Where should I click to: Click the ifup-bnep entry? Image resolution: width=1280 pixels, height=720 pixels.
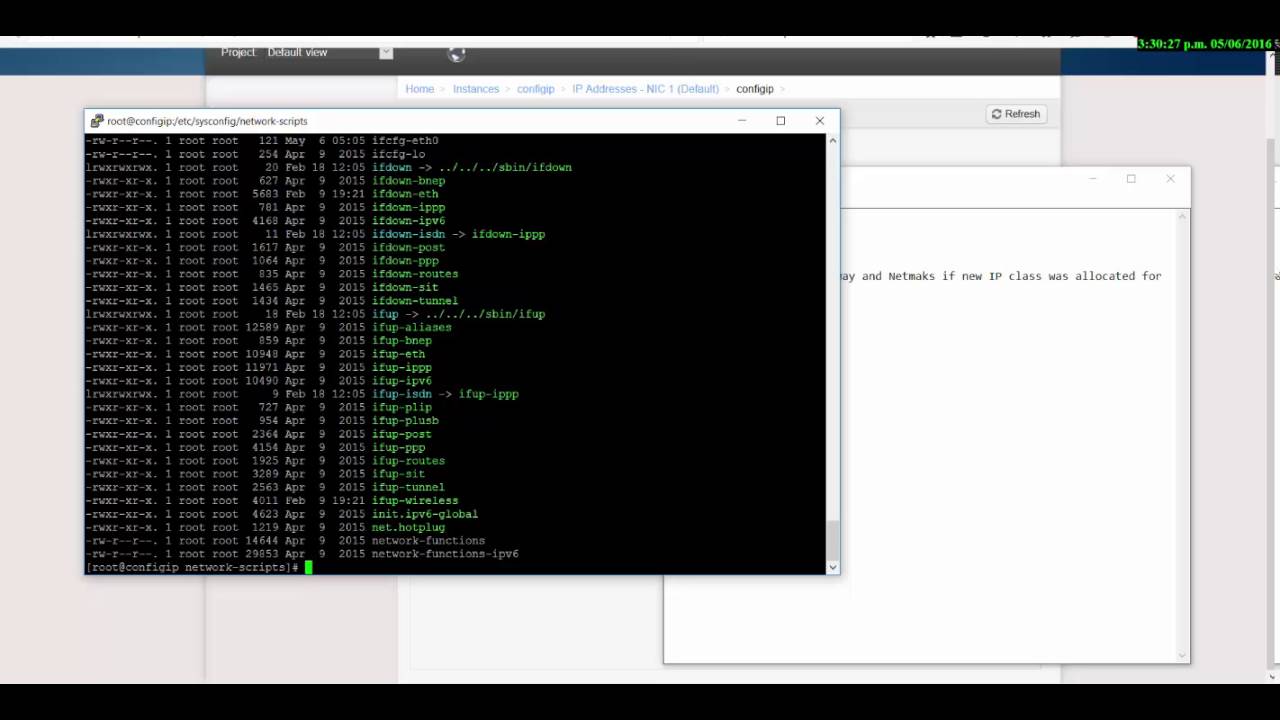pos(401,341)
